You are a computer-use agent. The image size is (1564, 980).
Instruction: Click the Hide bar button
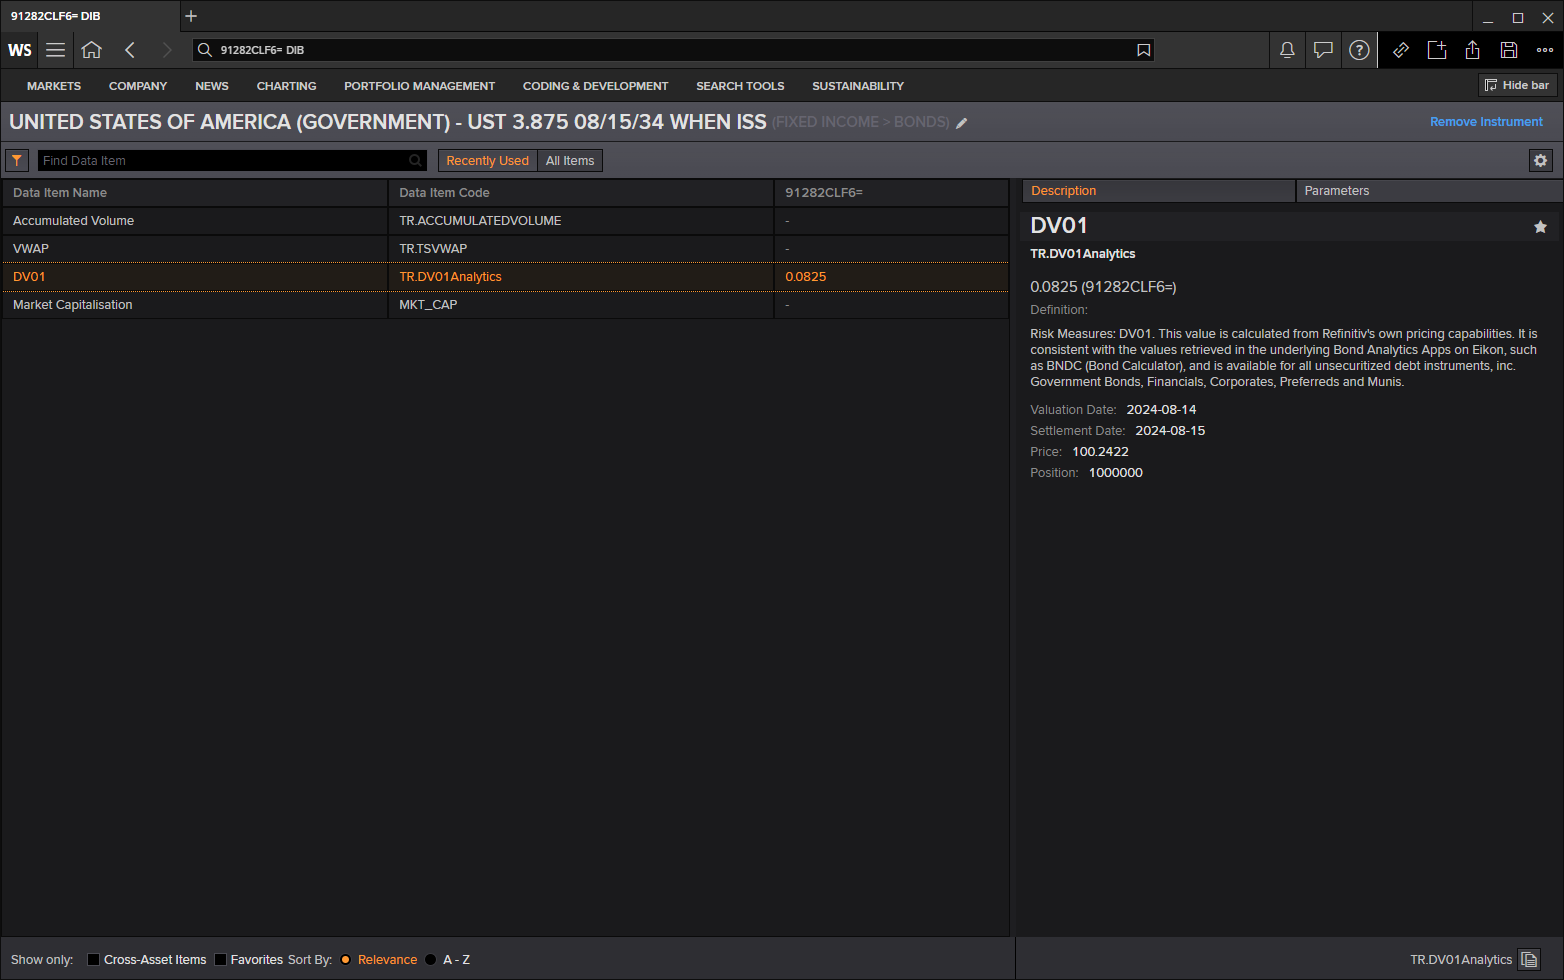tap(1517, 85)
